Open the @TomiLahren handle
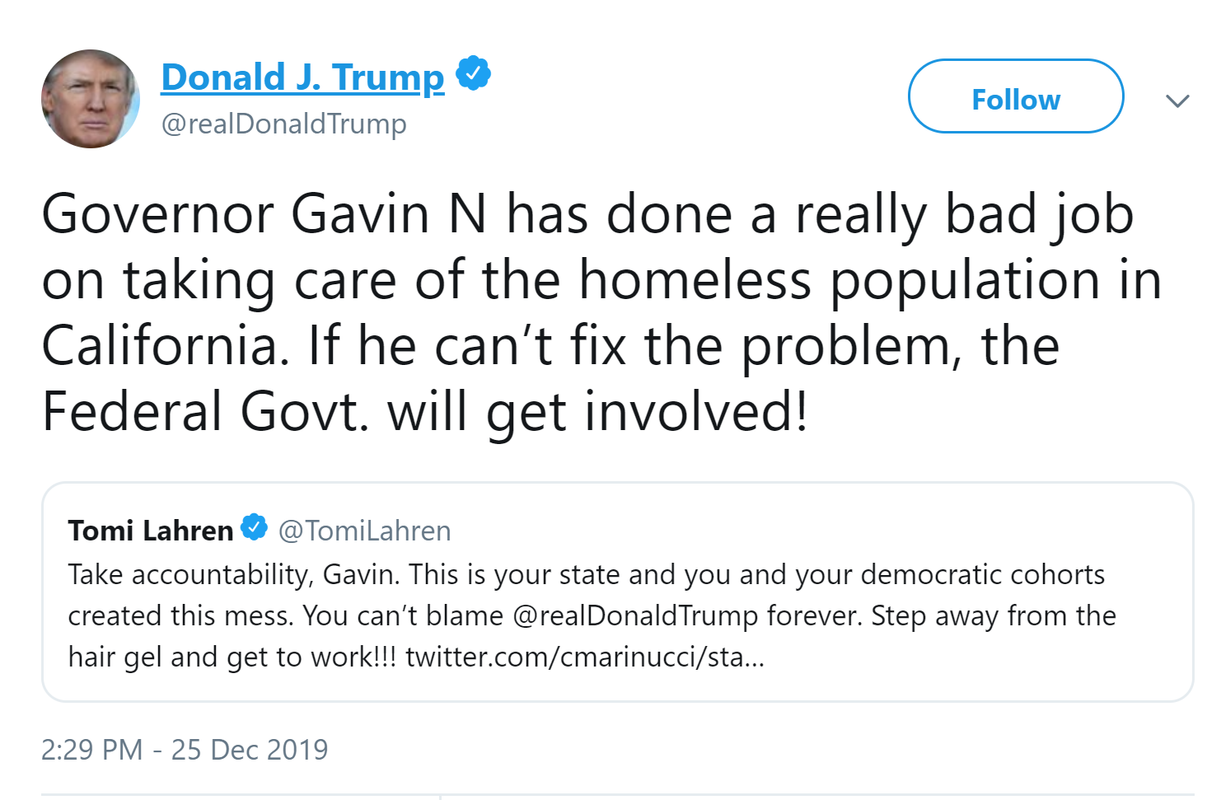 364,530
